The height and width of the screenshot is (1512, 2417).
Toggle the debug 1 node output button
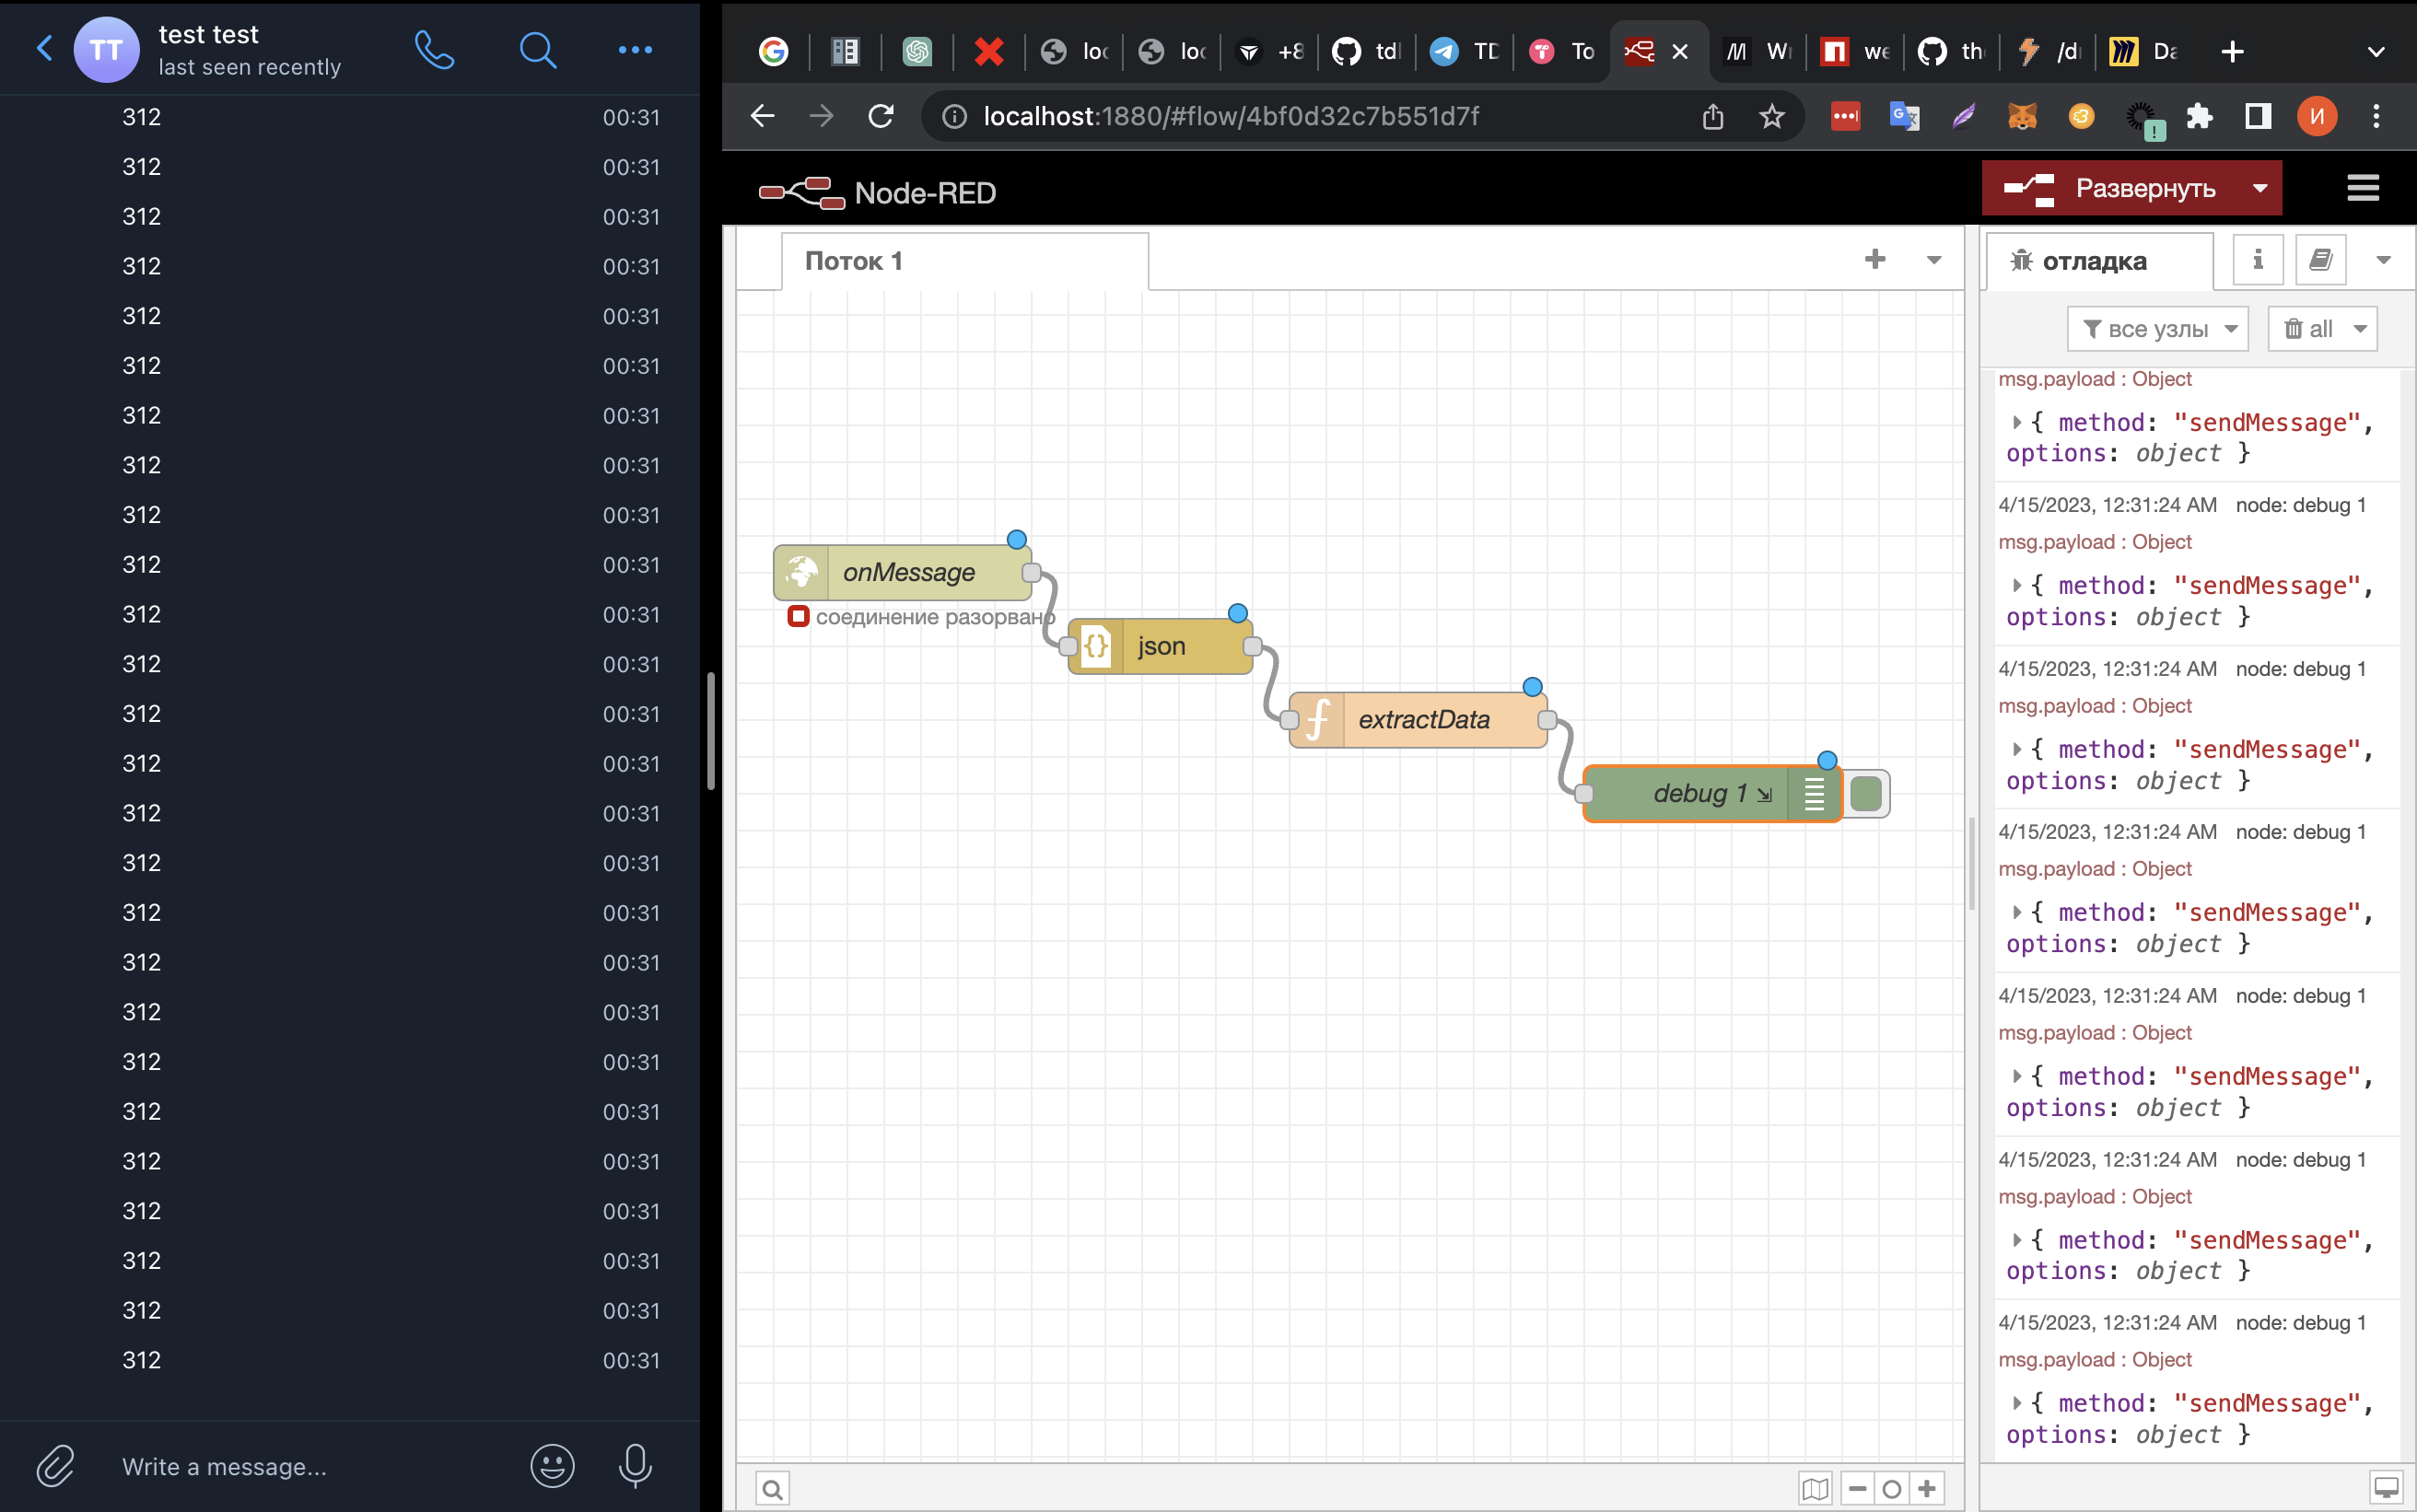[x=1866, y=794]
